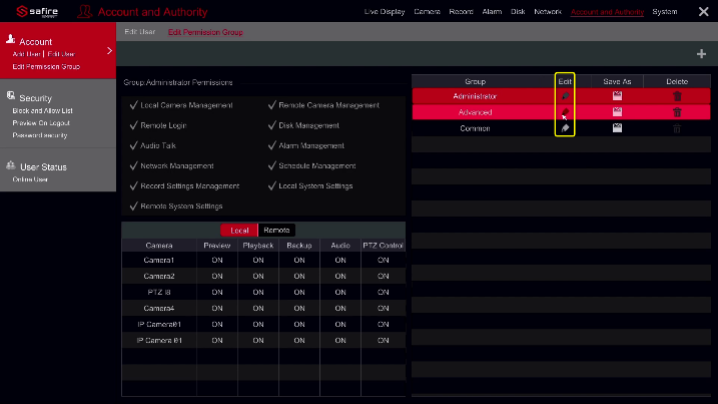Click Save As icon for Advanced group

click(618, 112)
